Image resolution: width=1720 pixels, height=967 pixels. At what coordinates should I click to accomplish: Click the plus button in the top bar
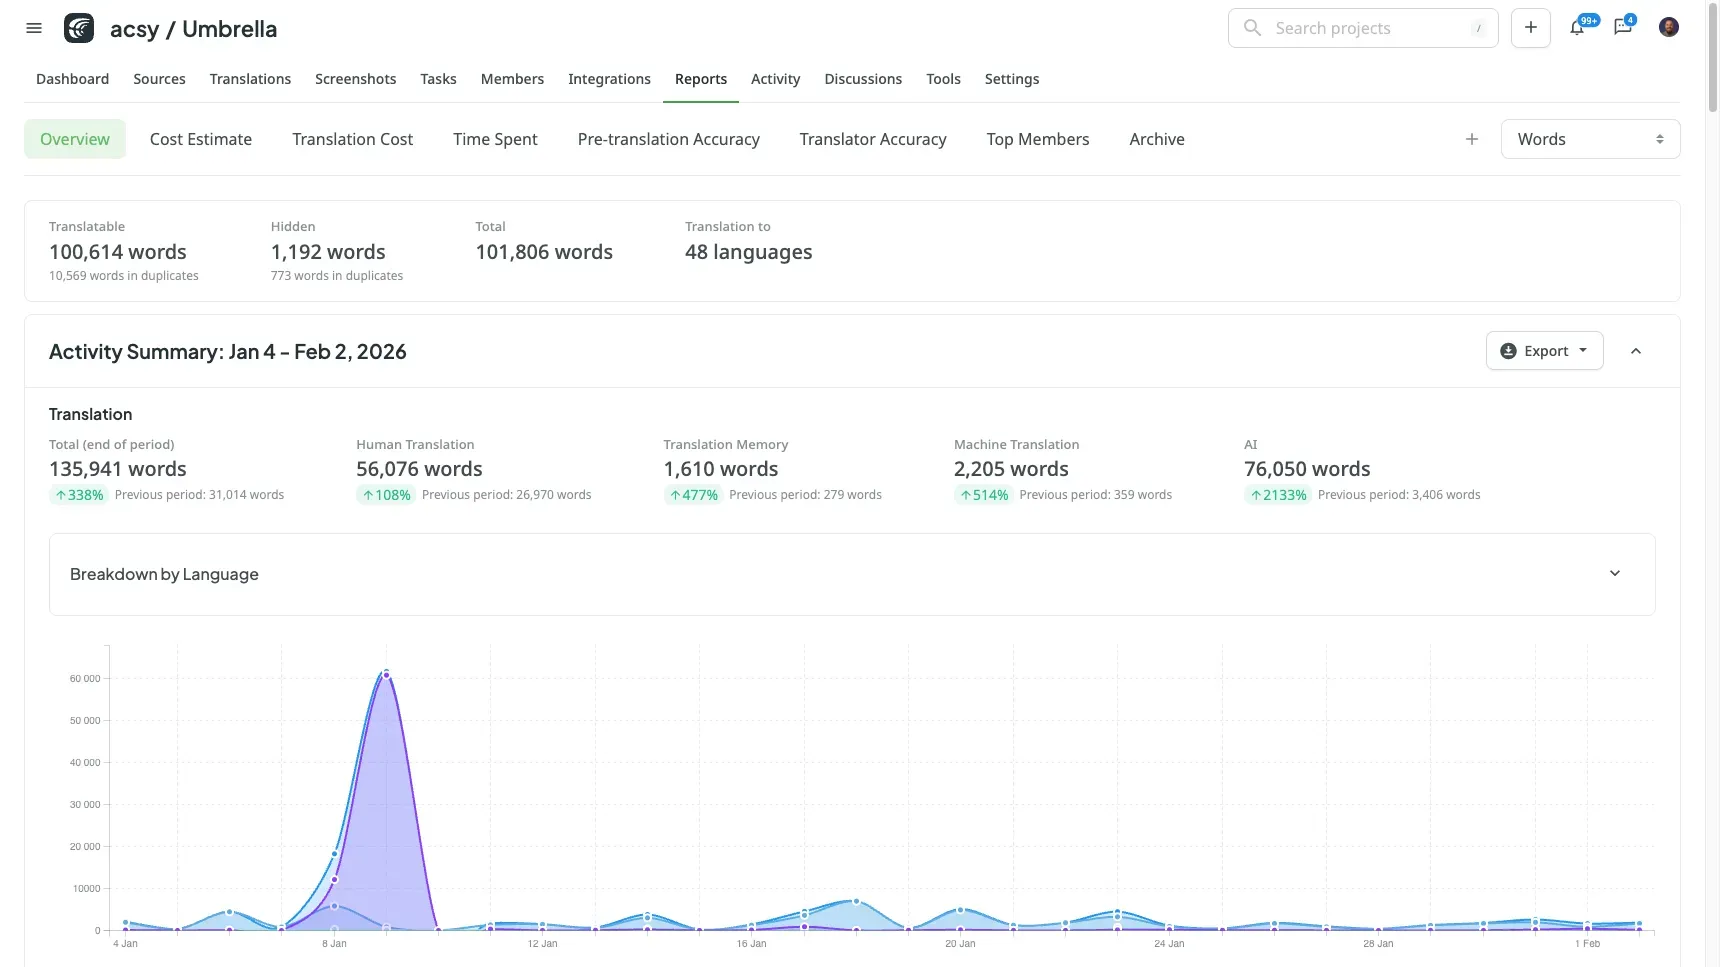click(x=1530, y=28)
